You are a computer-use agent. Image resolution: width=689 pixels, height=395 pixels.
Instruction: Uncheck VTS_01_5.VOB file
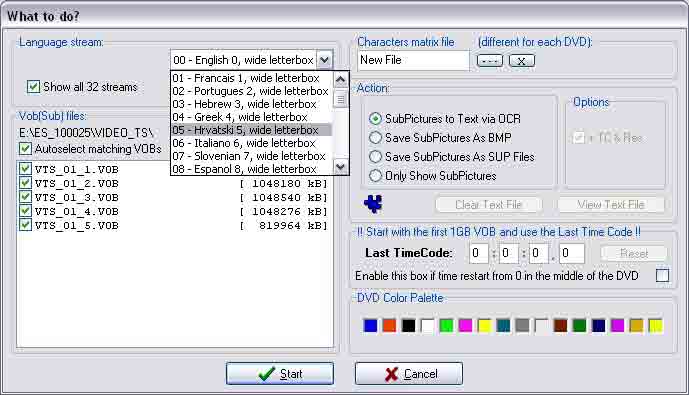coord(25,225)
